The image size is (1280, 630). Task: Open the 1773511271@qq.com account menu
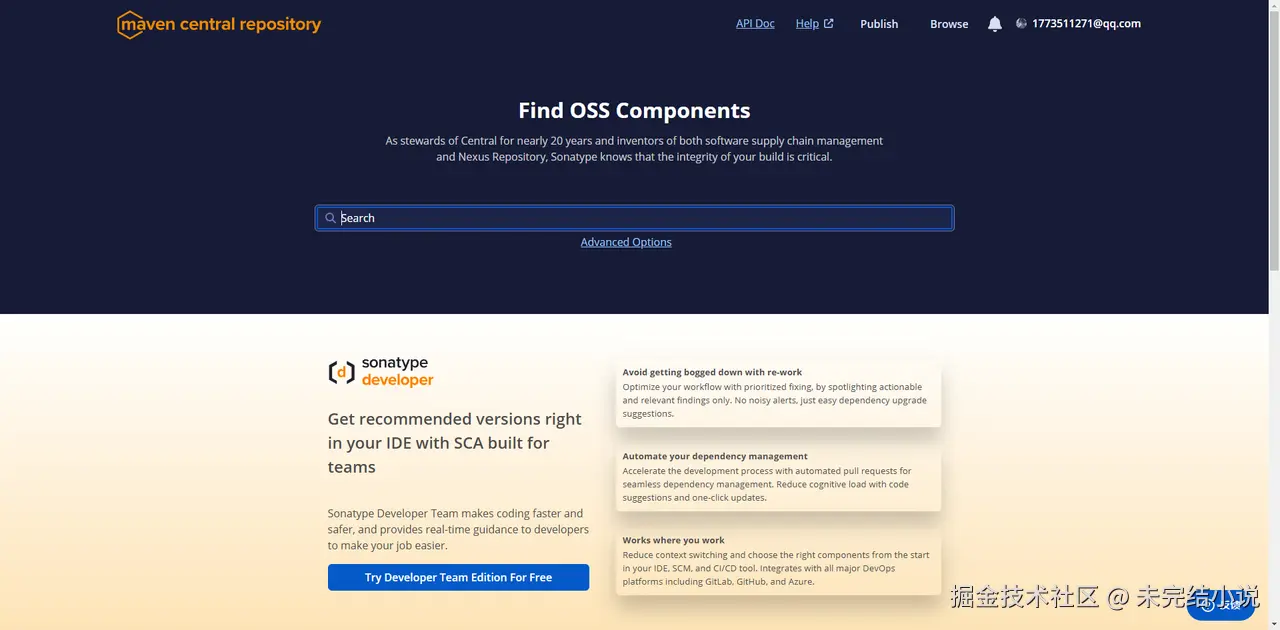coord(1086,24)
